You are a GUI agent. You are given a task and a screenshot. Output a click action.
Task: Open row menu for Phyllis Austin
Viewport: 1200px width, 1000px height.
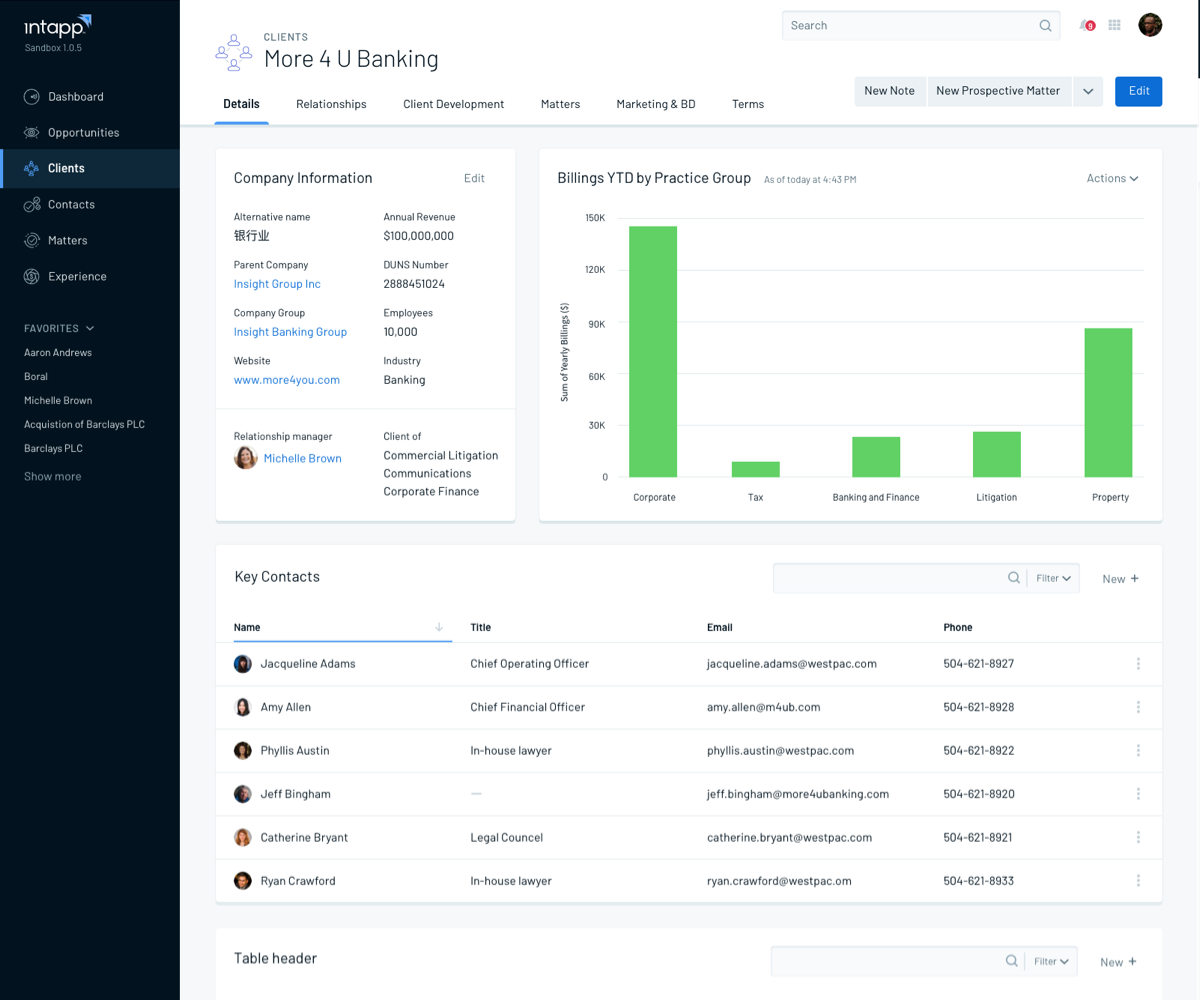tap(1138, 751)
